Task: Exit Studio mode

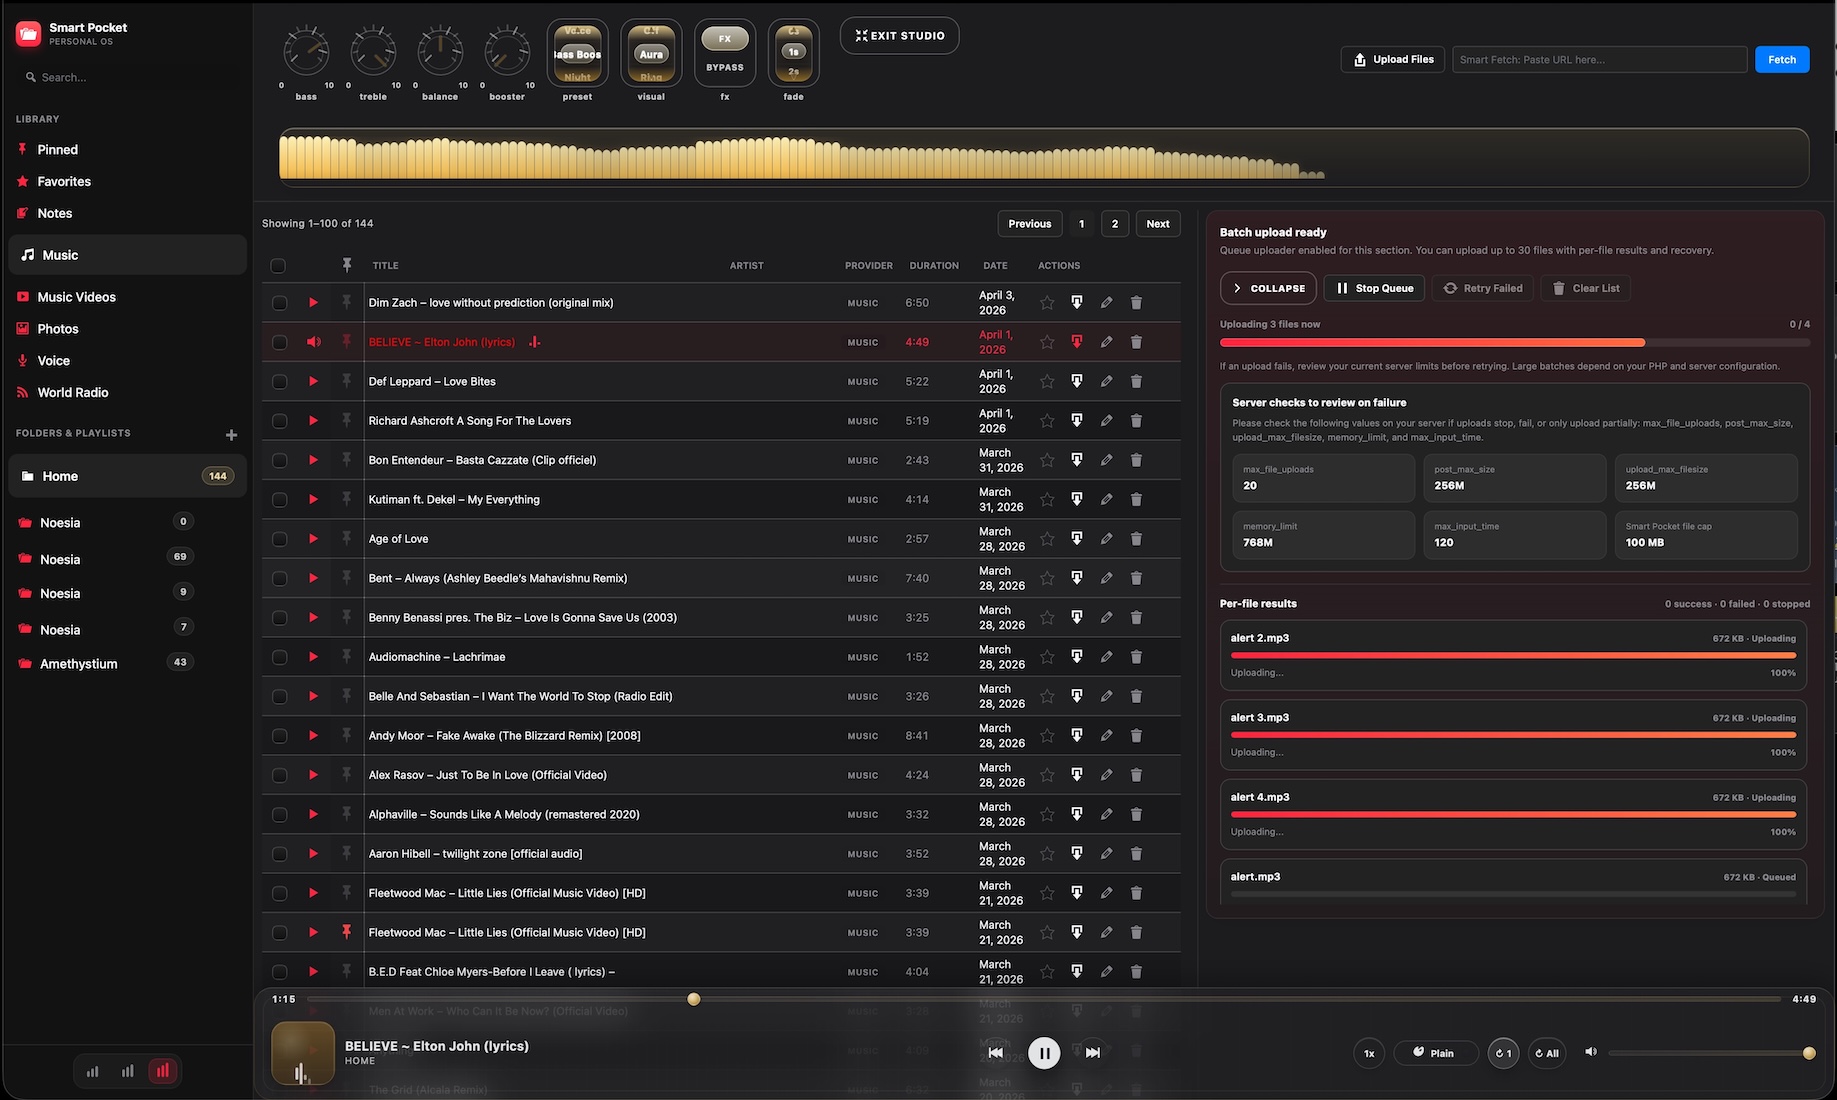Action: coord(899,35)
